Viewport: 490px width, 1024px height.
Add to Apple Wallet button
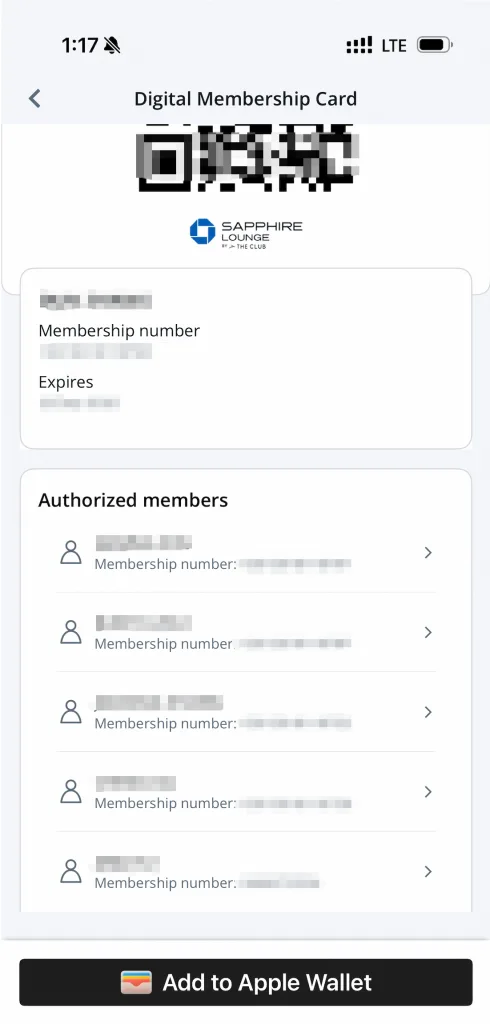246,982
